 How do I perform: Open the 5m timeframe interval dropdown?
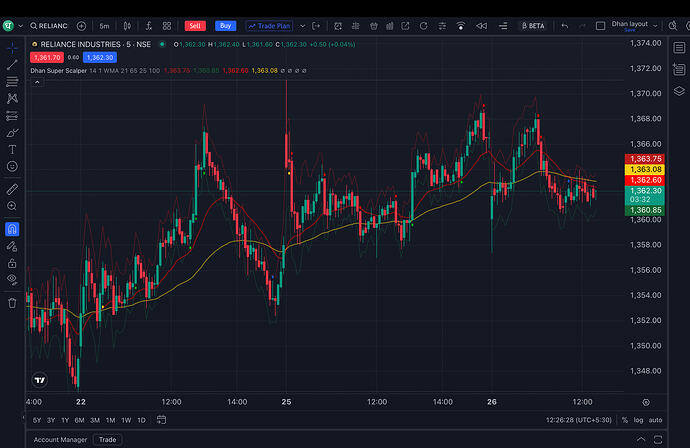tap(104, 26)
